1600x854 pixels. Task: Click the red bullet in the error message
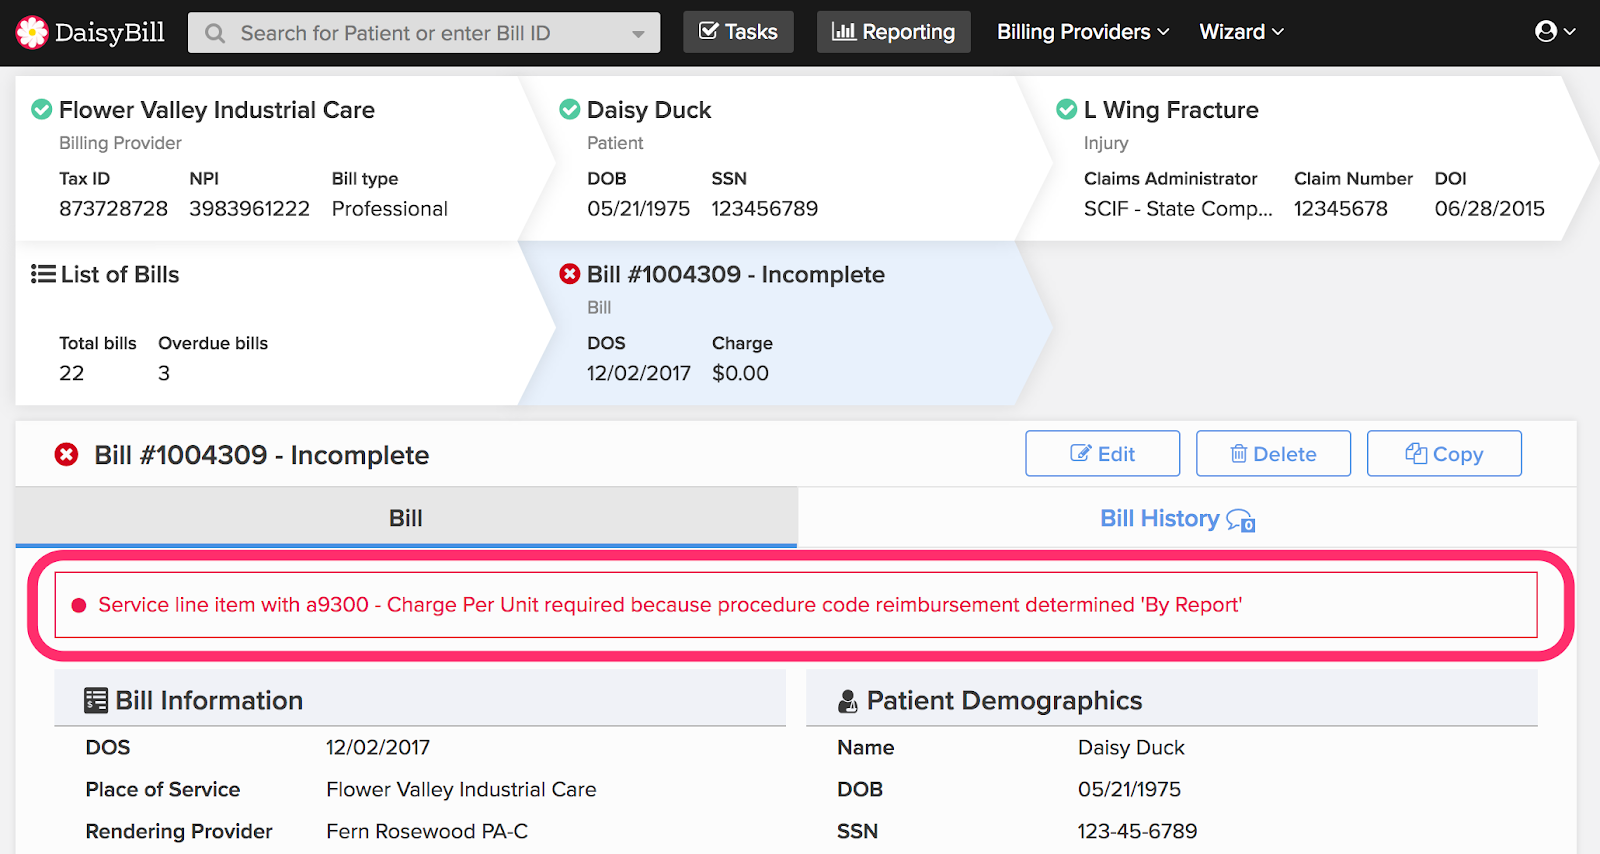click(x=79, y=605)
